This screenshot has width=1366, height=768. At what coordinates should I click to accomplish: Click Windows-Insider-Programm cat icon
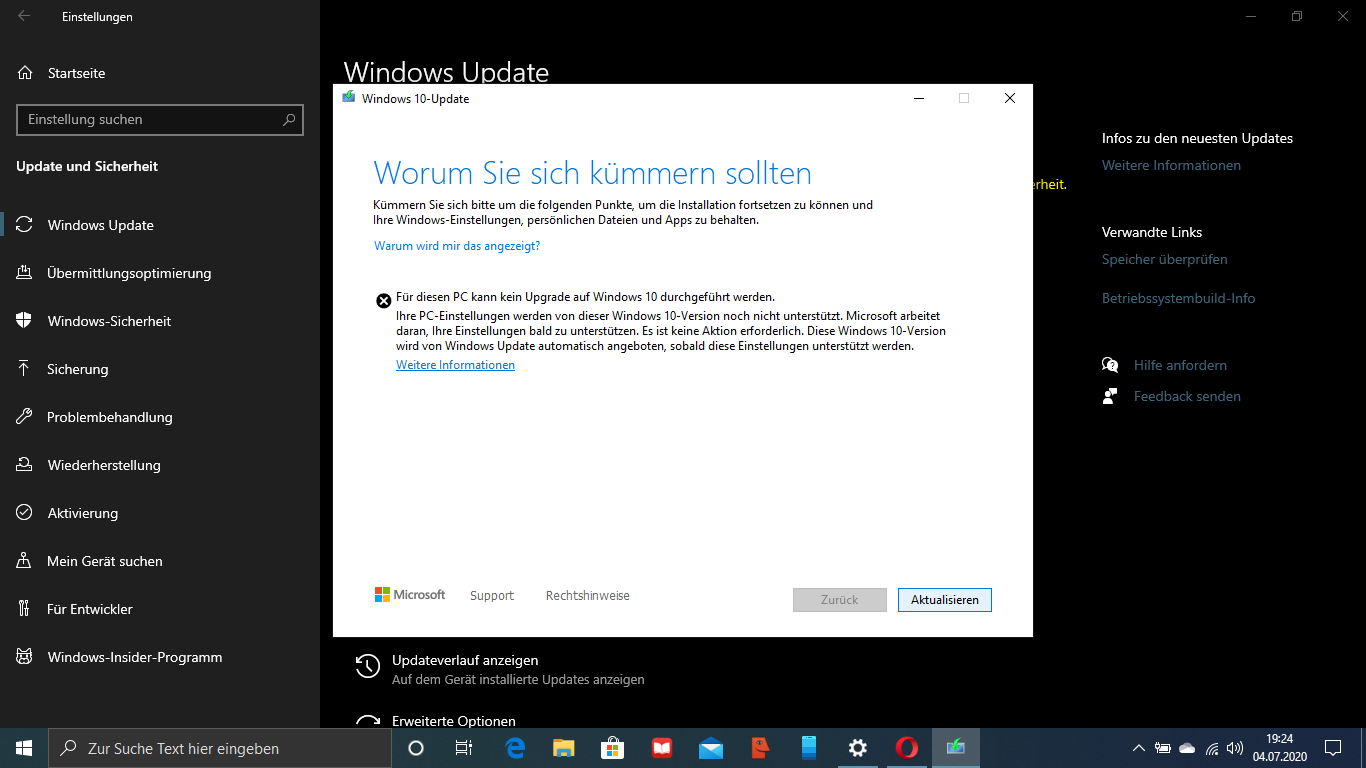click(25, 657)
